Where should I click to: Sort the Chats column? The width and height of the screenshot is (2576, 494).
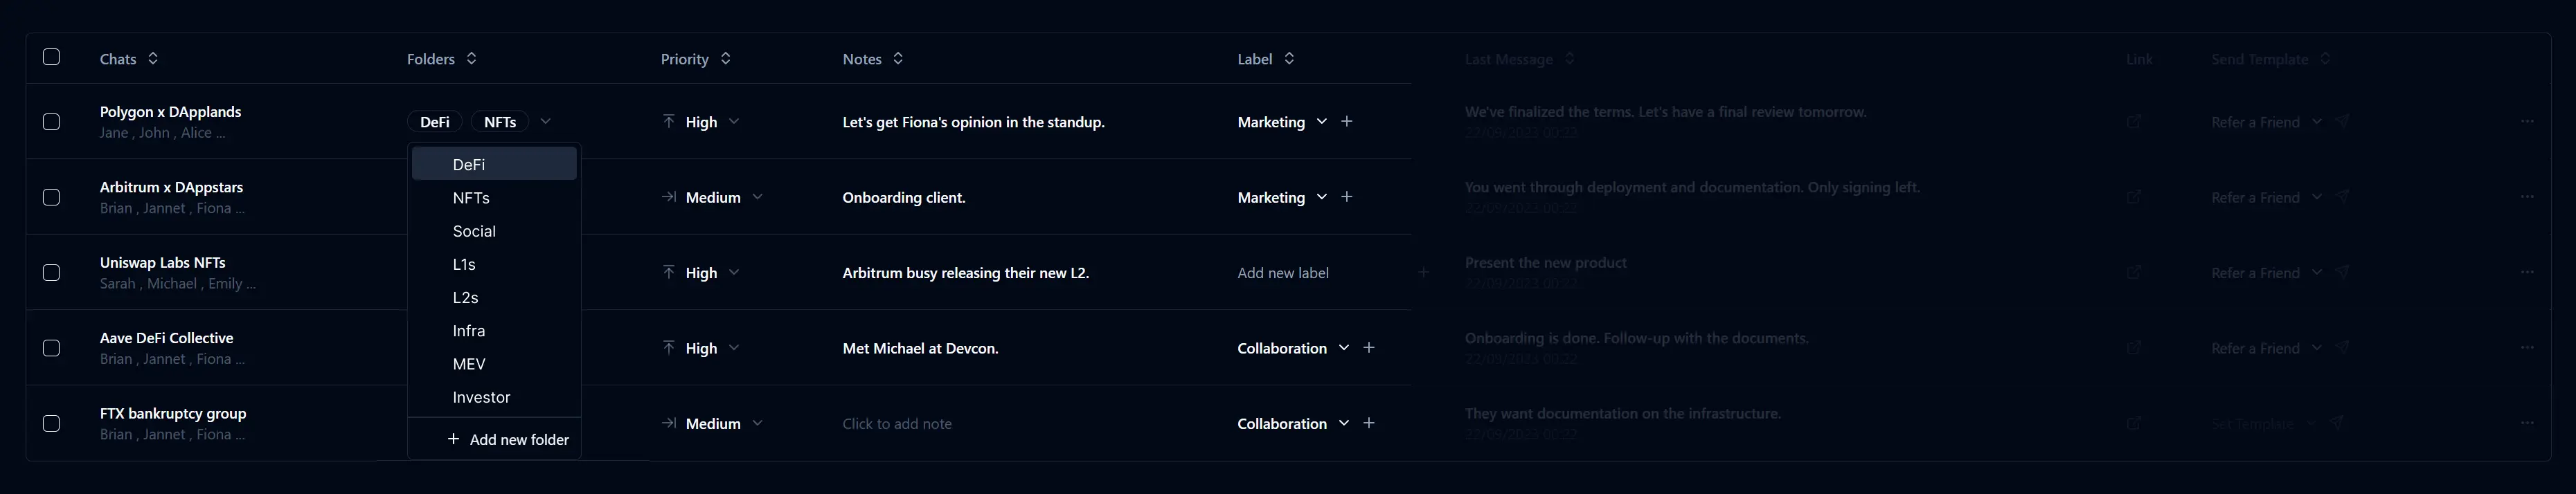[153, 59]
